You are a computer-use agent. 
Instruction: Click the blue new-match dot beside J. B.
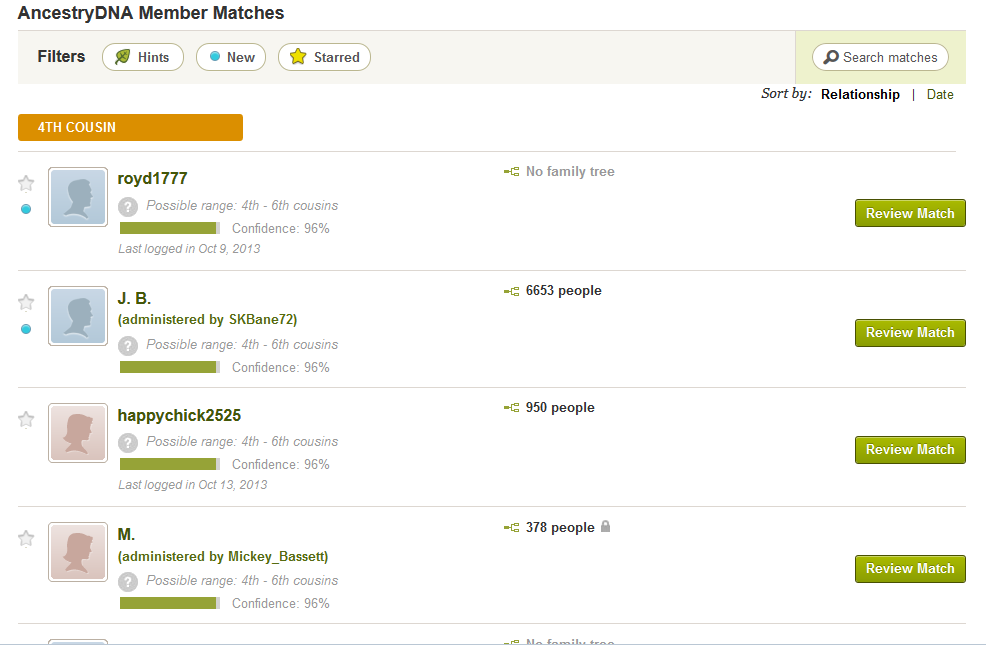(26, 329)
